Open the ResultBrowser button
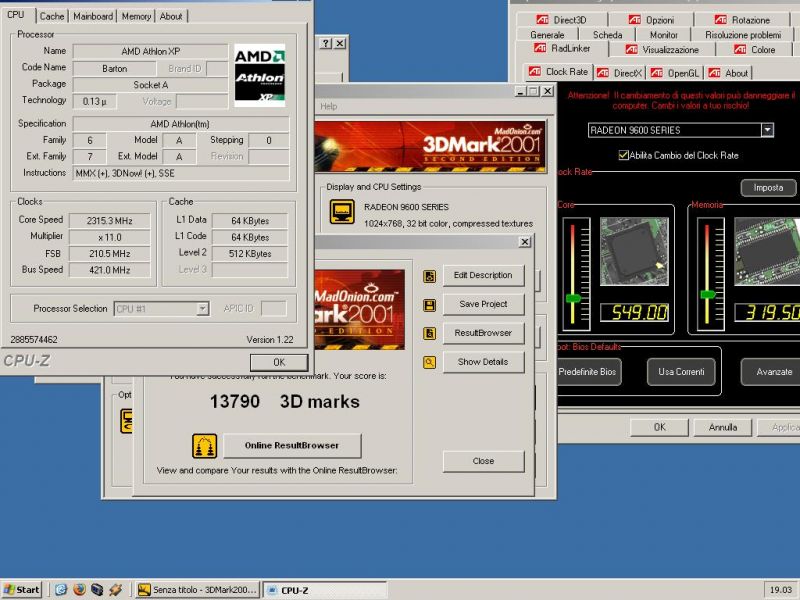This screenshot has height=600, width=800. (x=483, y=333)
